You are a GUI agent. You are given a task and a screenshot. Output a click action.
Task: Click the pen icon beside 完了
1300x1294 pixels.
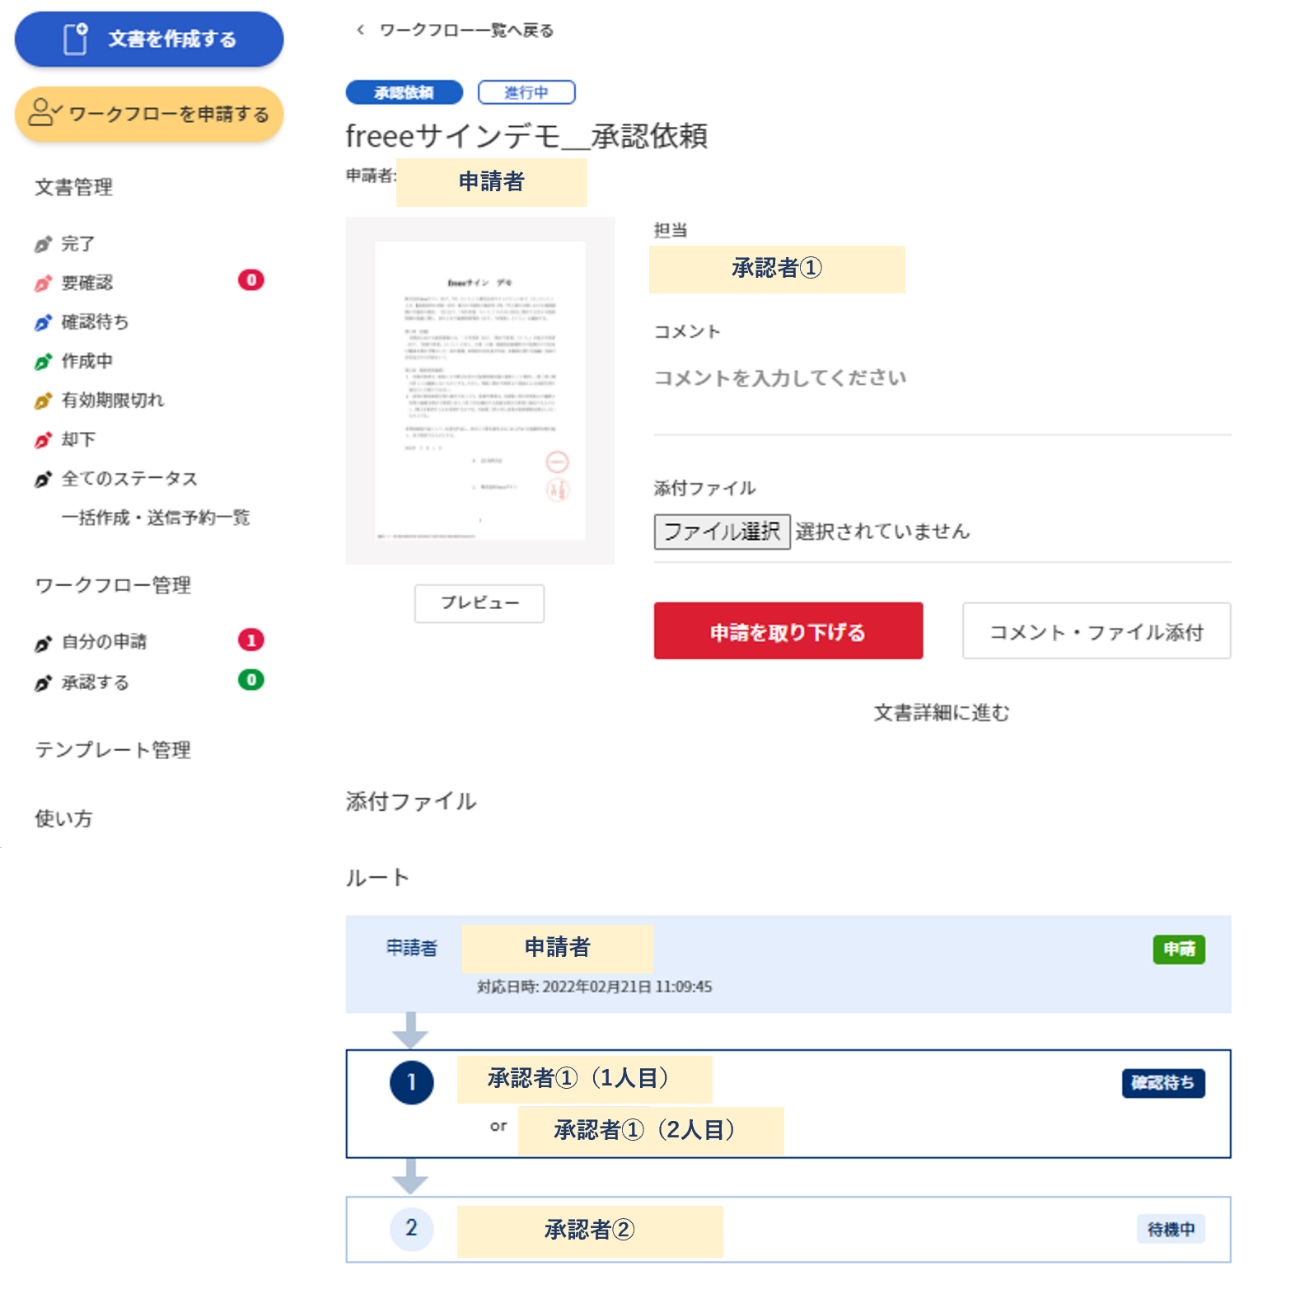click(43, 244)
